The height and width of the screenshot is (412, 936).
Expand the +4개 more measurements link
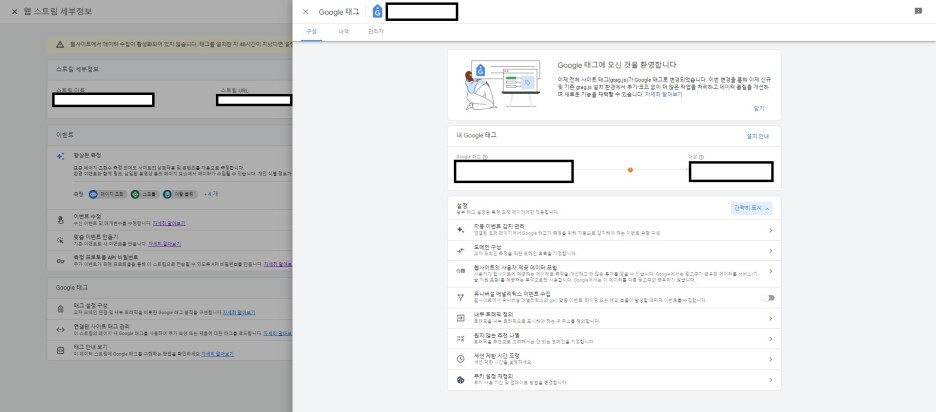[x=211, y=194]
